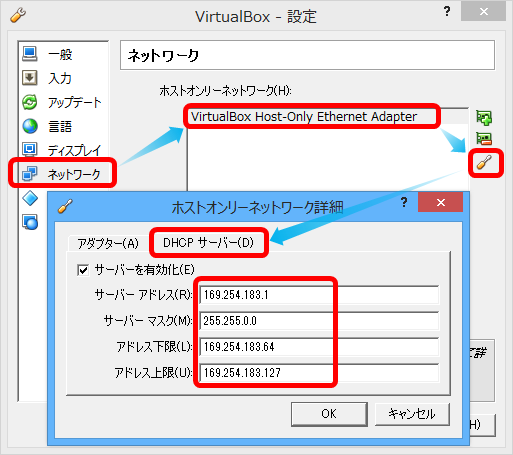Select VirtualBox Host-Only Ethernet Adapter in list
This screenshot has width=513, height=455.
pyautogui.click(x=328, y=117)
